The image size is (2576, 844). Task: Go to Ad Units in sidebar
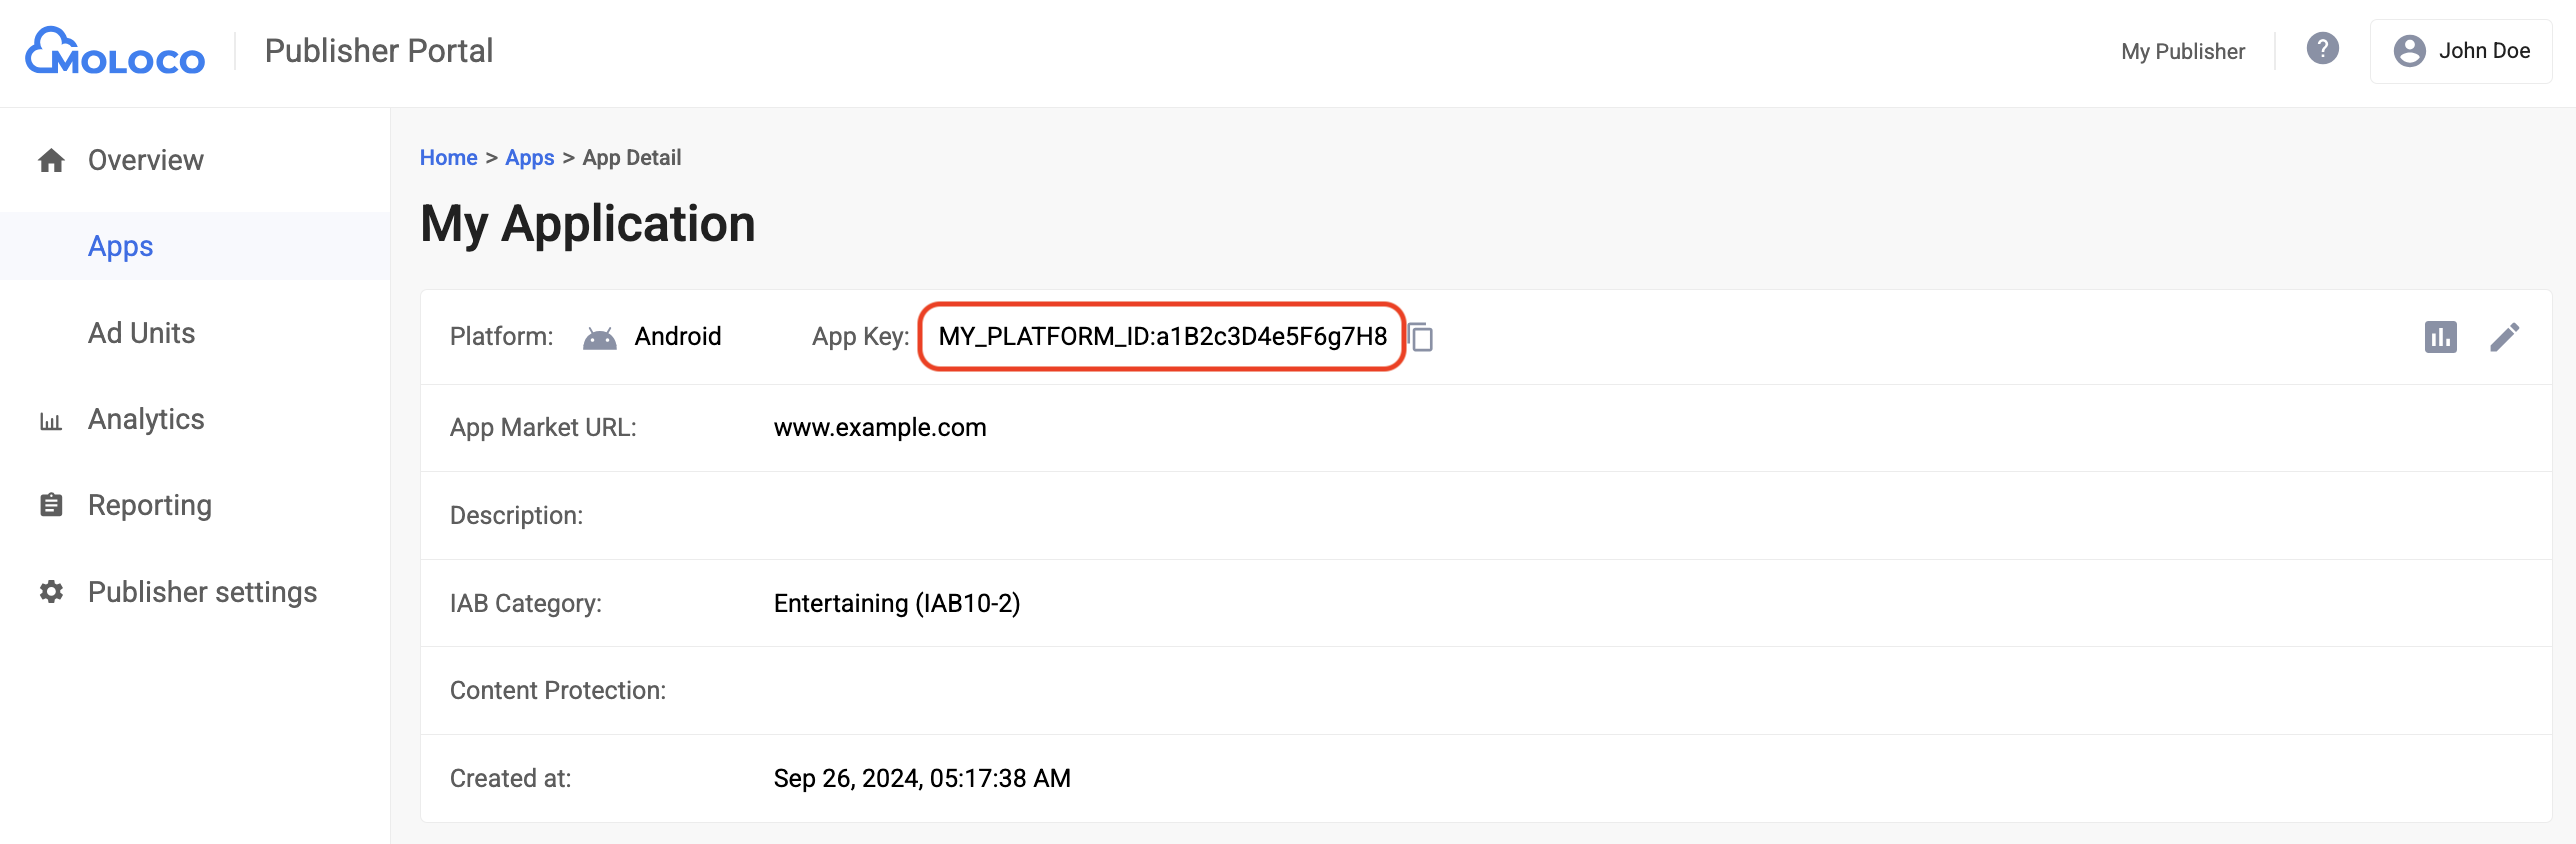point(142,333)
